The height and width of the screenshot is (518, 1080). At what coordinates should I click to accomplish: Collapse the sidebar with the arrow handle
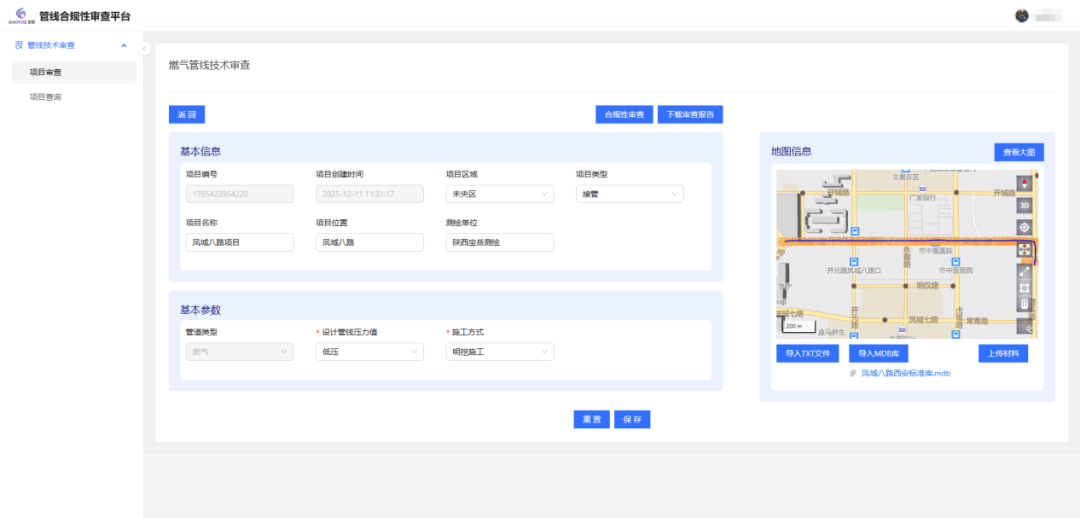pos(144,48)
